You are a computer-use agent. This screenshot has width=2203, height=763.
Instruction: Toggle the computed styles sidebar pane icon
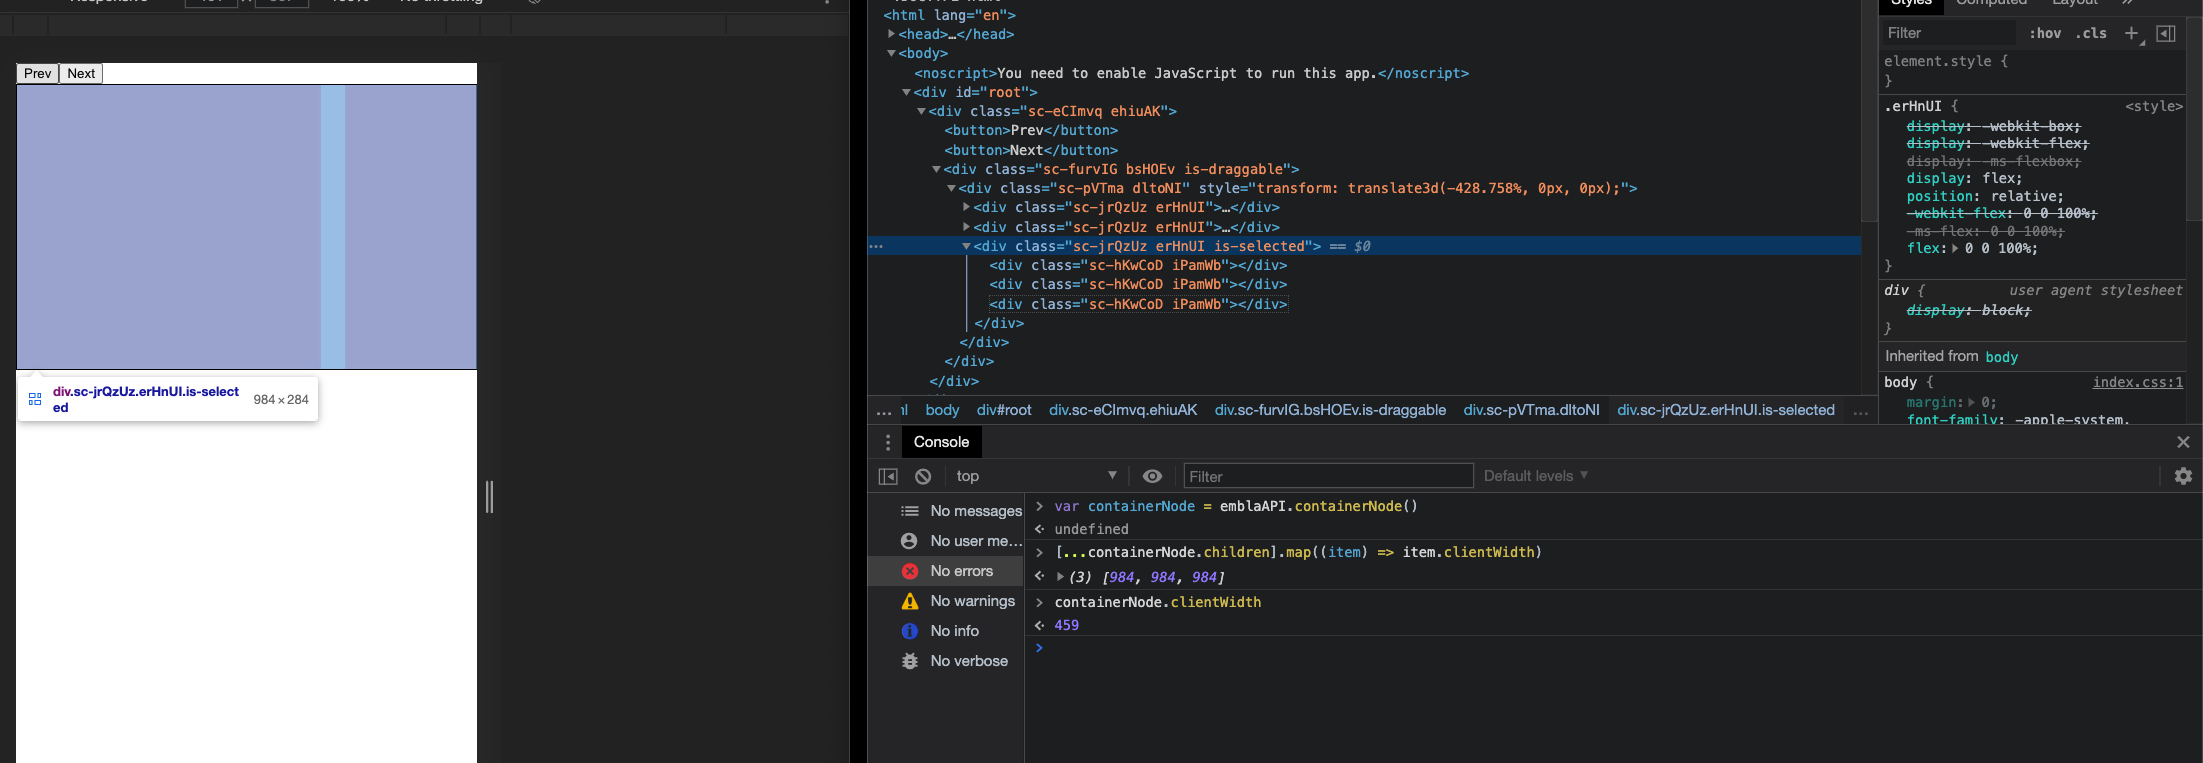[2166, 33]
